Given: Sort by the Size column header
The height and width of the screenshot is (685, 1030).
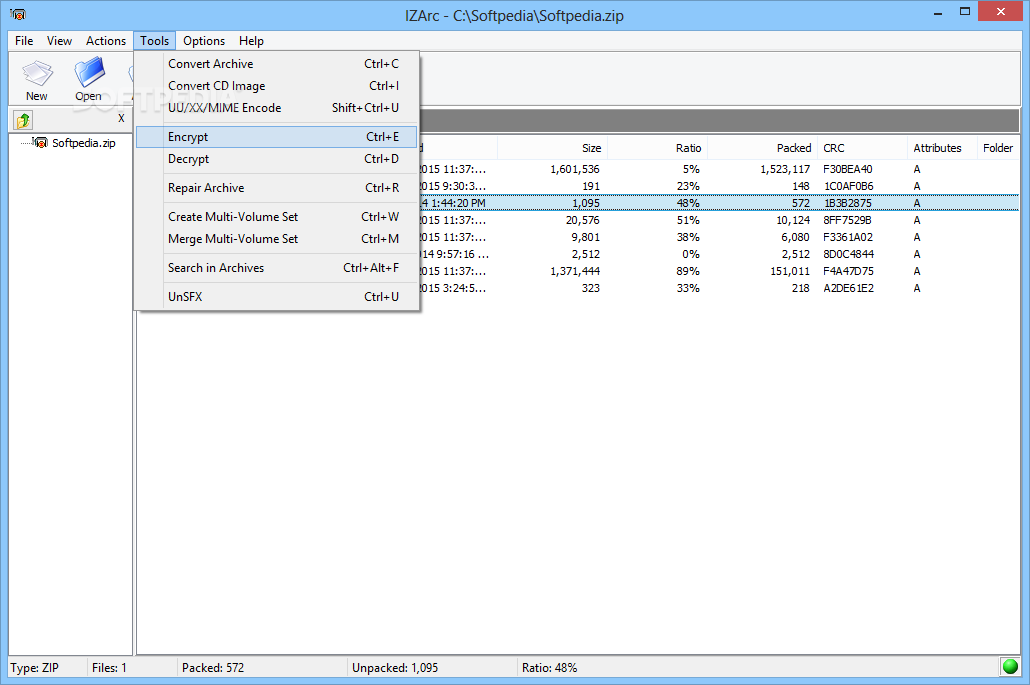Looking at the screenshot, I should pyautogui.click(x=552, y=148).
